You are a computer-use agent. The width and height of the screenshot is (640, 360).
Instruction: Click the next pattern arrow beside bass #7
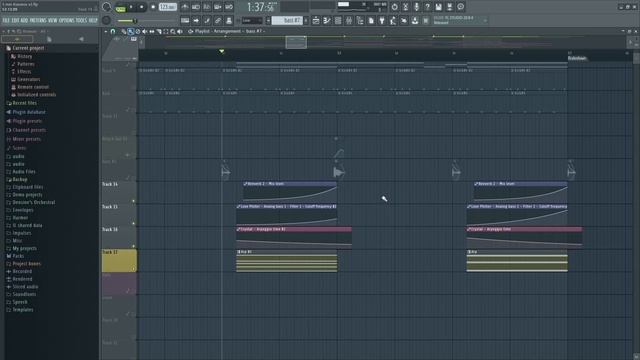tap(306, 20)
